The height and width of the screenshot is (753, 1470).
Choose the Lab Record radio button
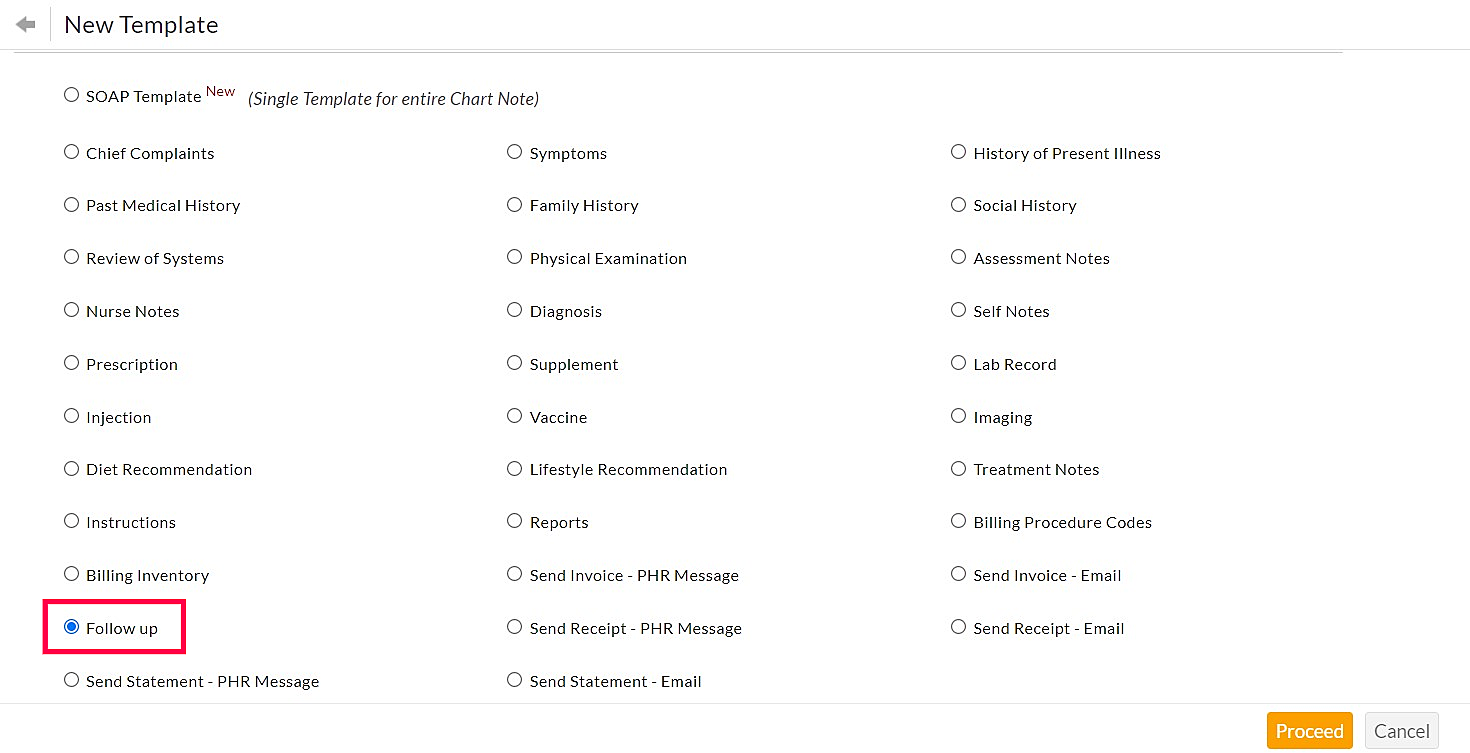click(x=958, y=363)
